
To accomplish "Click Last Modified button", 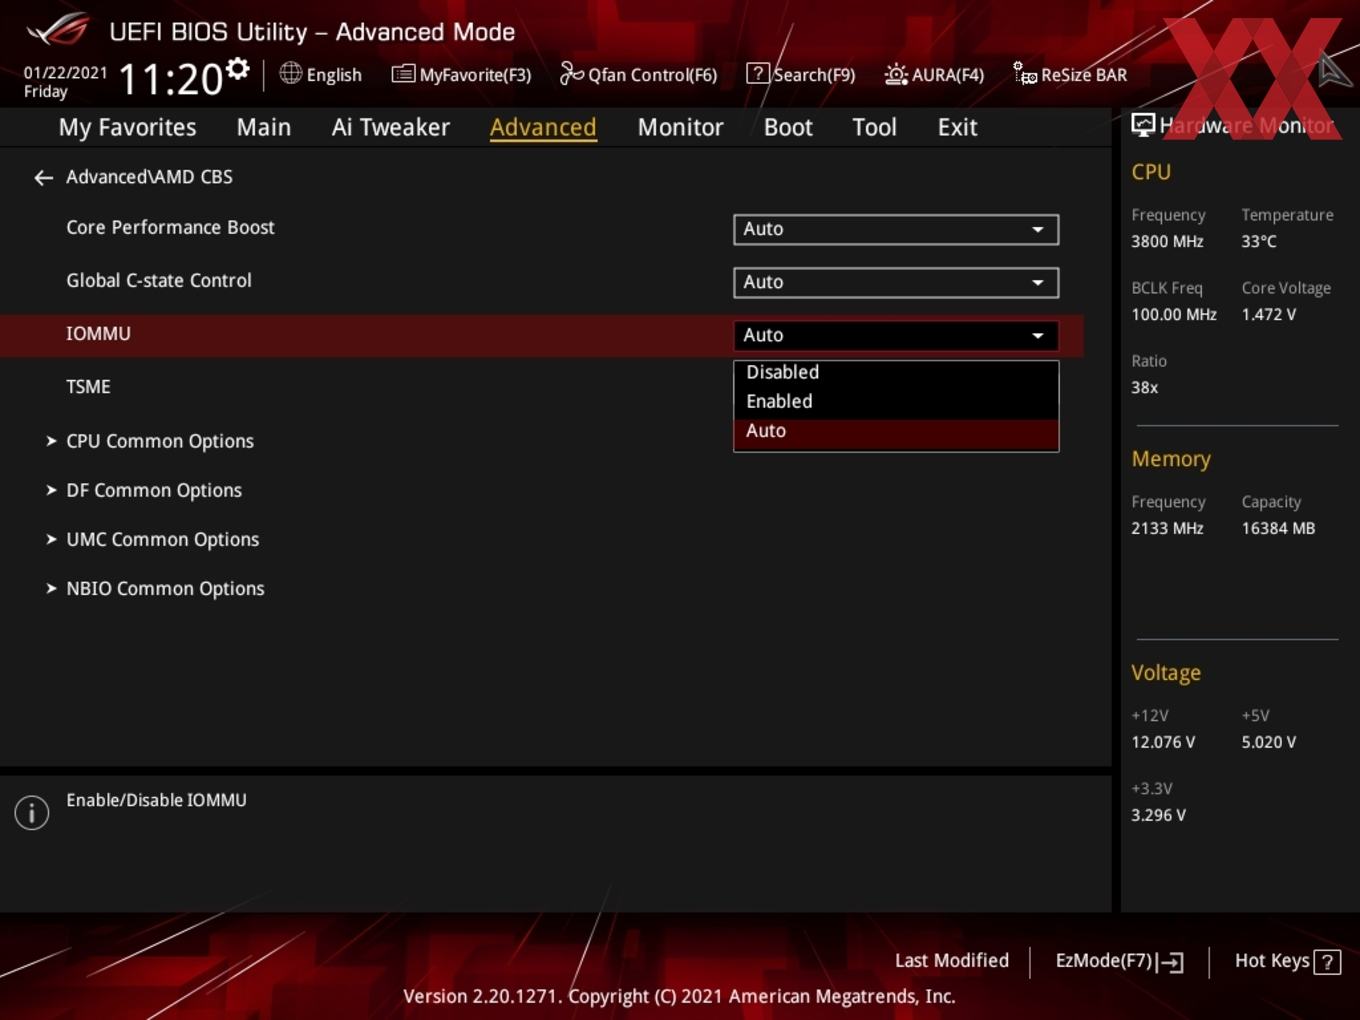I will point(952,961).
